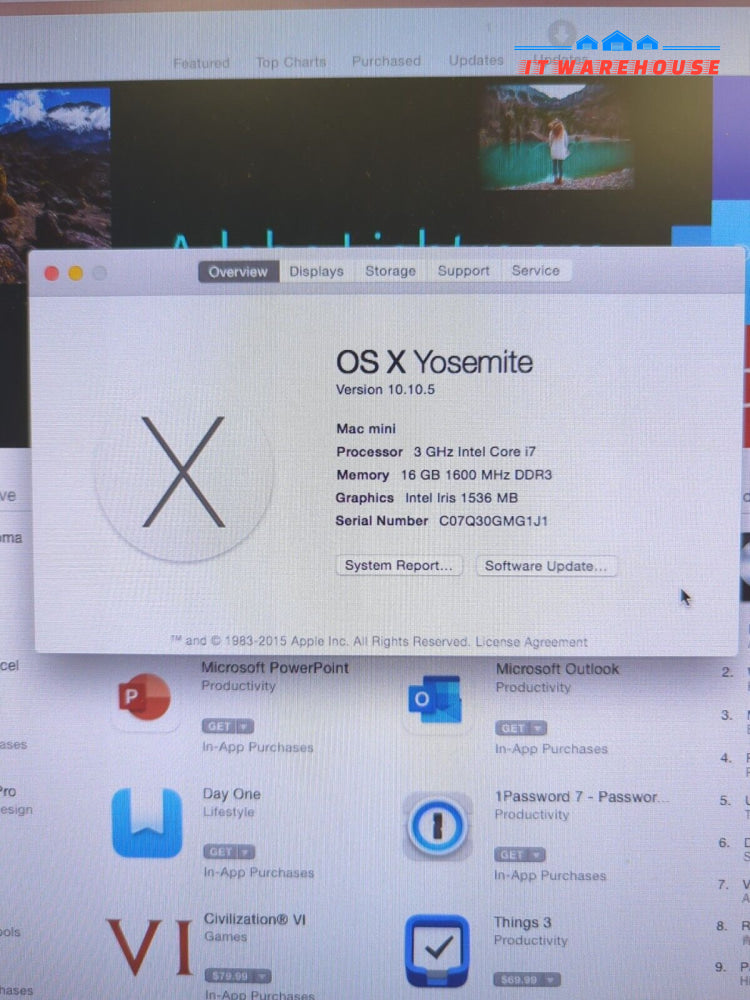Open the Storage tab
Viewport: 750px width, 1000px height.
coord(390,271)
